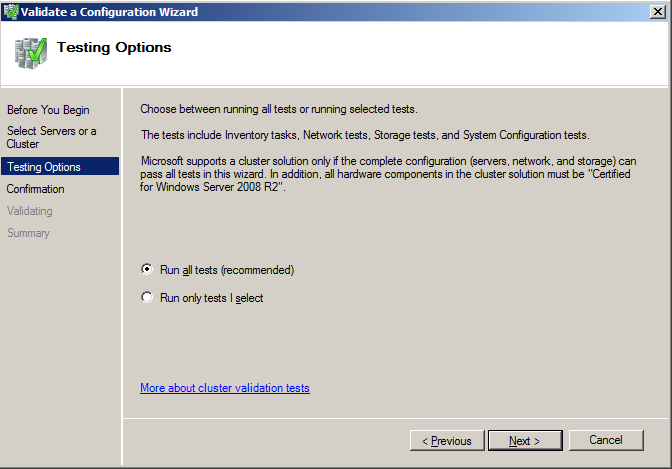Select Run all tests (recommended) option

pos(148,269)
